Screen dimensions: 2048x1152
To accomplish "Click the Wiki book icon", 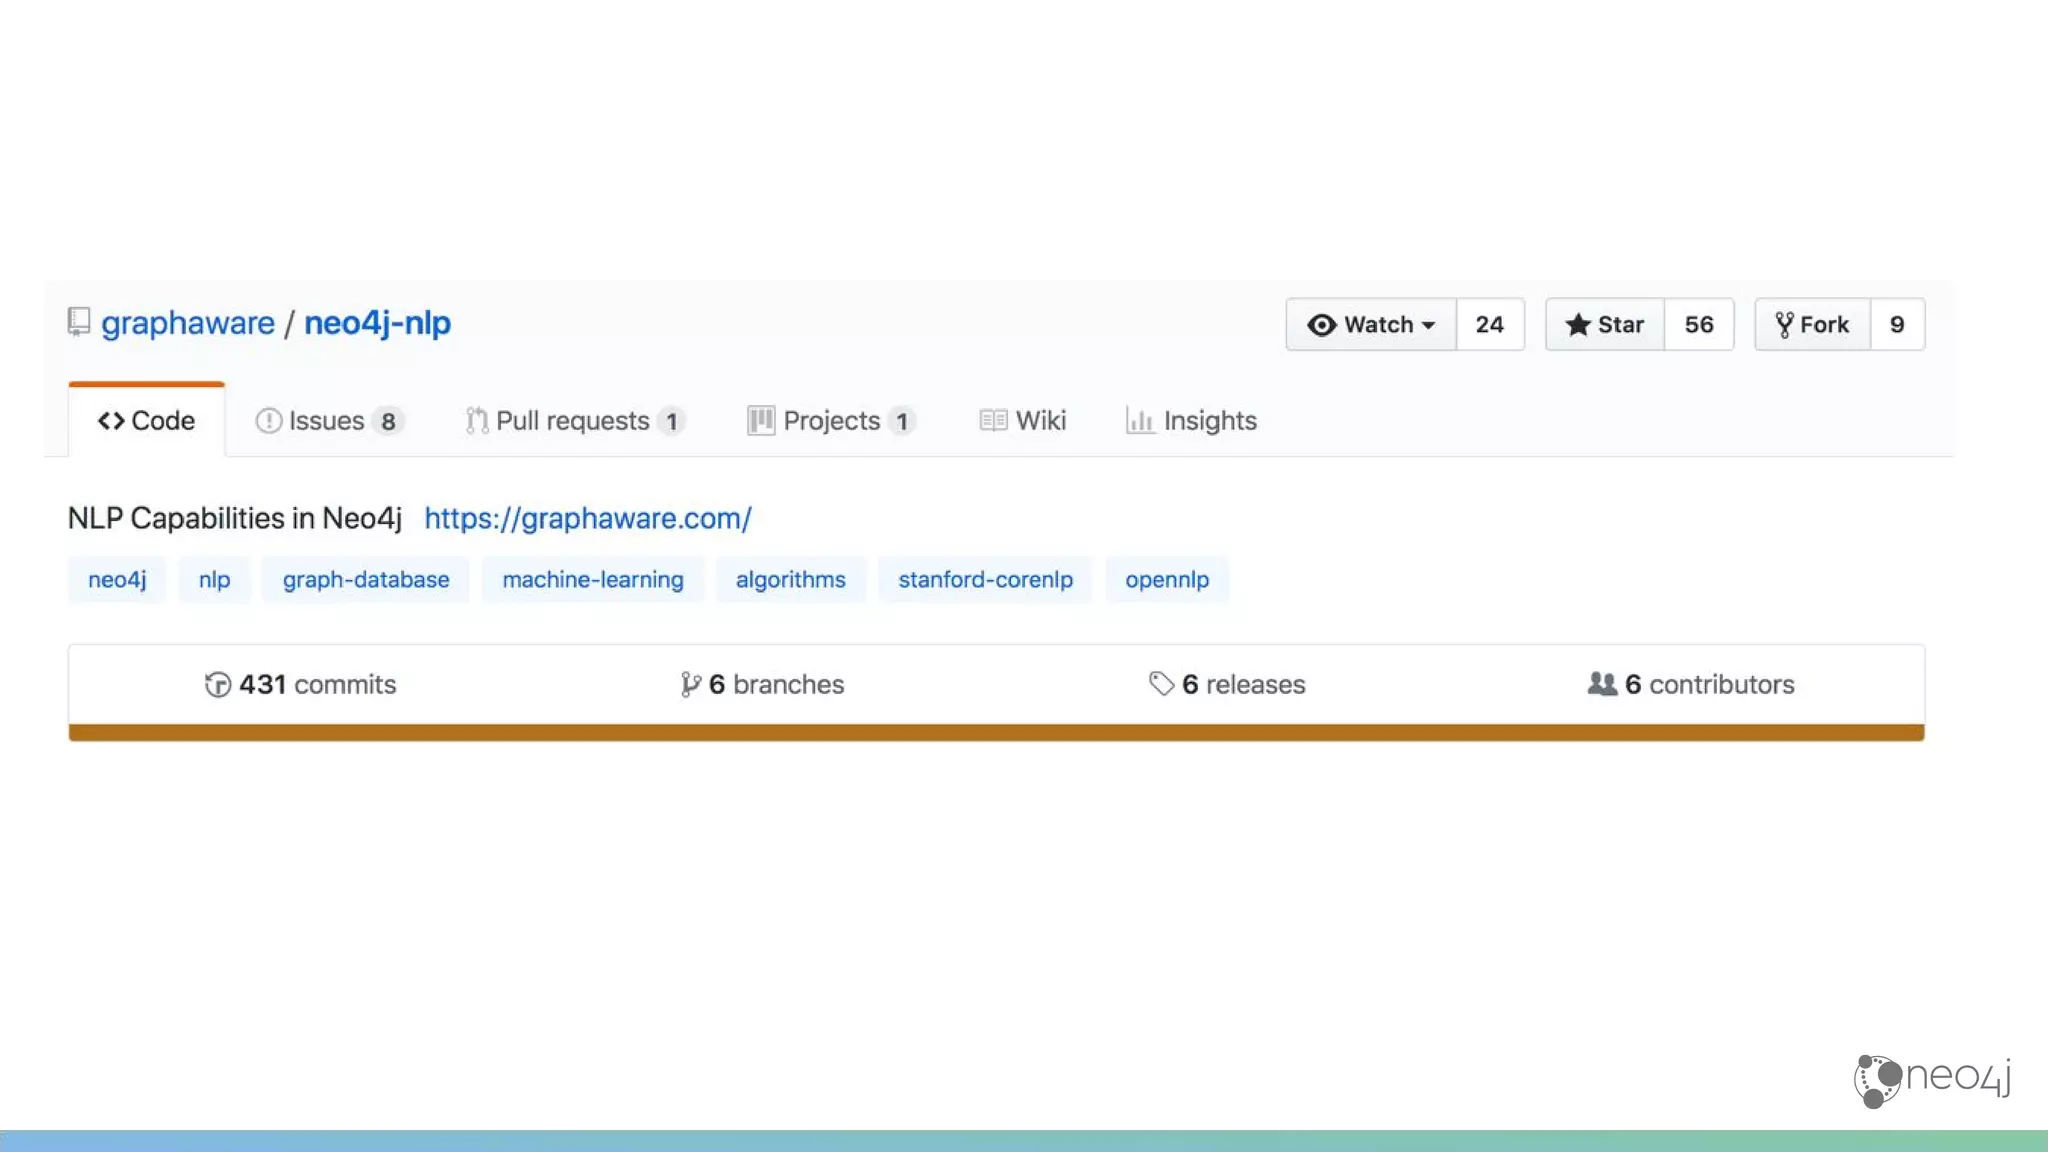I will point(993,421).
